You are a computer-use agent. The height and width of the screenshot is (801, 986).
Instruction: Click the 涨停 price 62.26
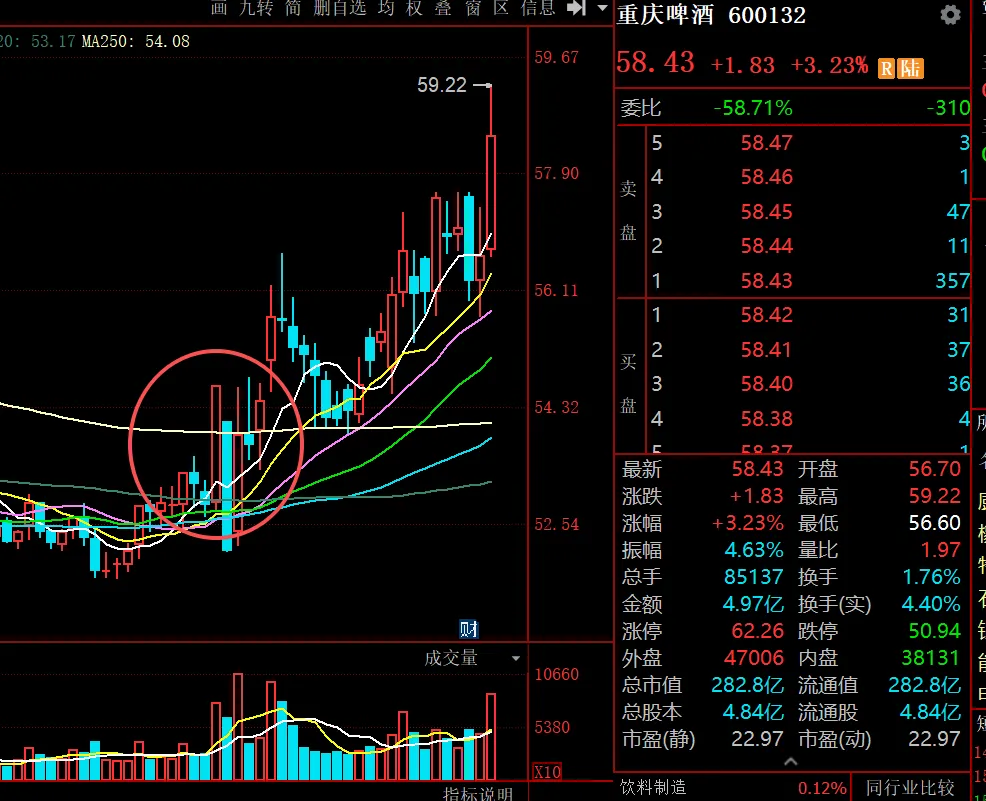757,631
